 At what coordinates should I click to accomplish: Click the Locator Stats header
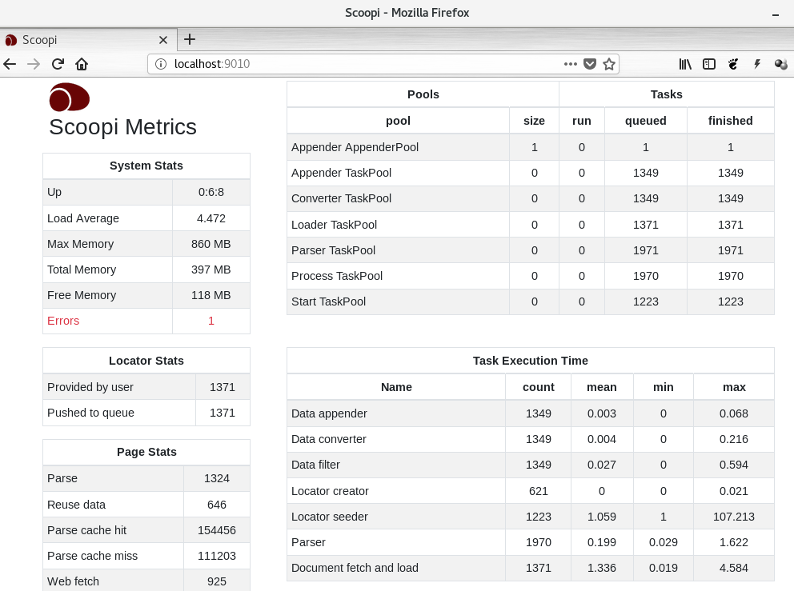pos(146,361)
